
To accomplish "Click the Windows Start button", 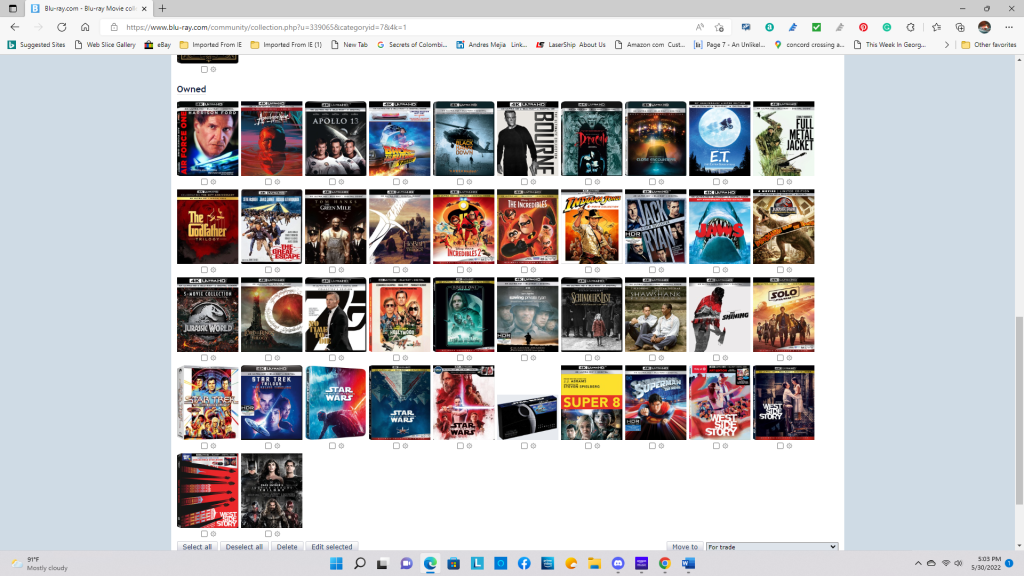I will click(336, 564).
